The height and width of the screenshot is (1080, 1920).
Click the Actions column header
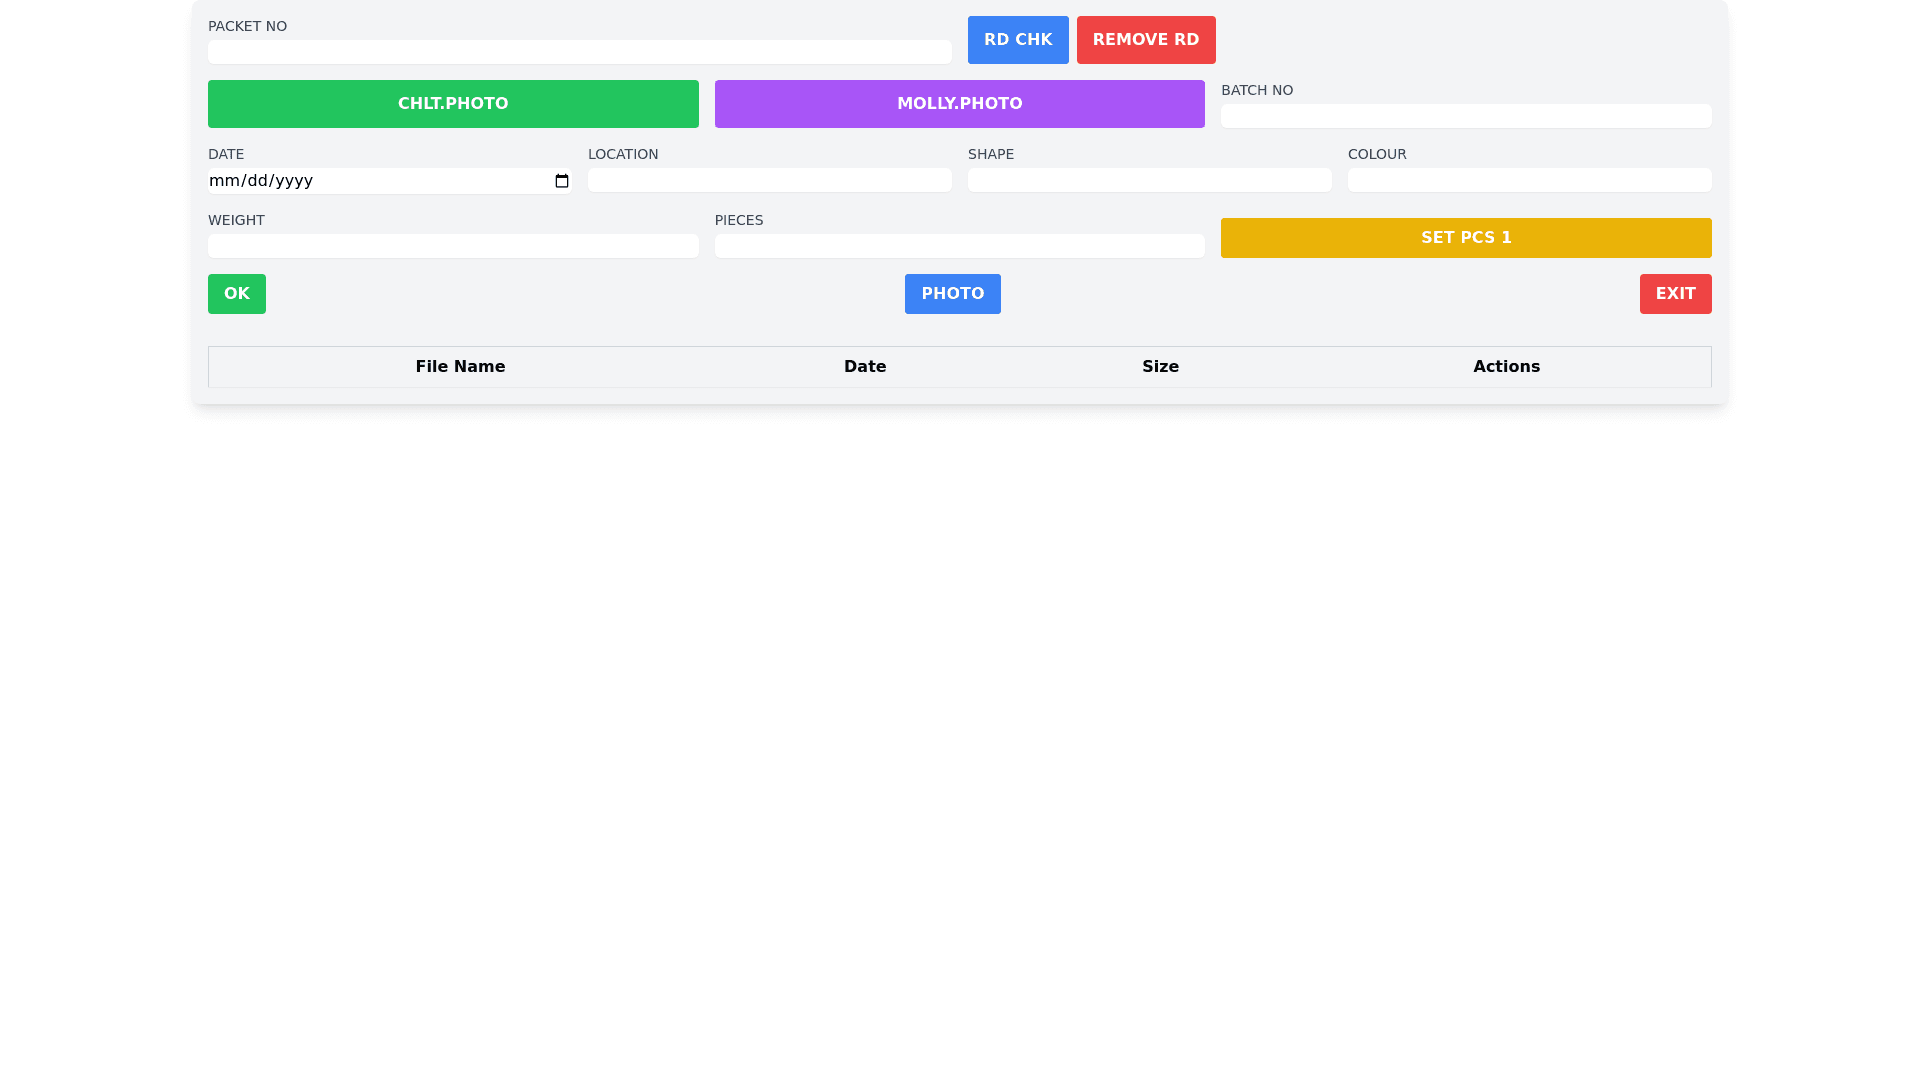pyautogui.click(x=1505, y=367)
